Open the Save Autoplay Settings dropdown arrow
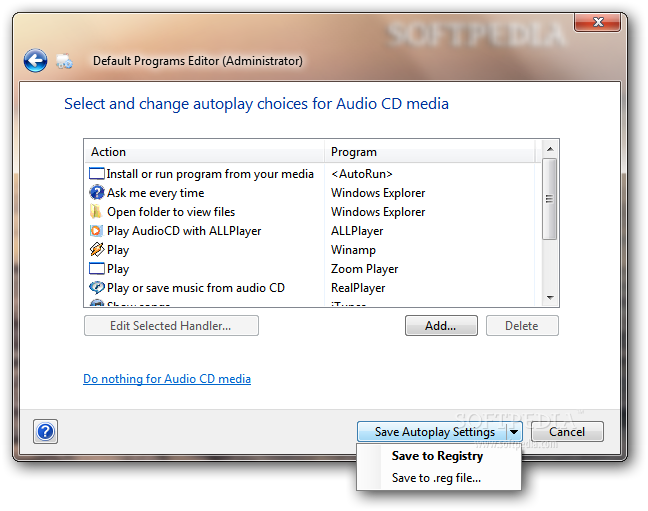The width and height of the screenshot is (648, 511). click(514, 432)
